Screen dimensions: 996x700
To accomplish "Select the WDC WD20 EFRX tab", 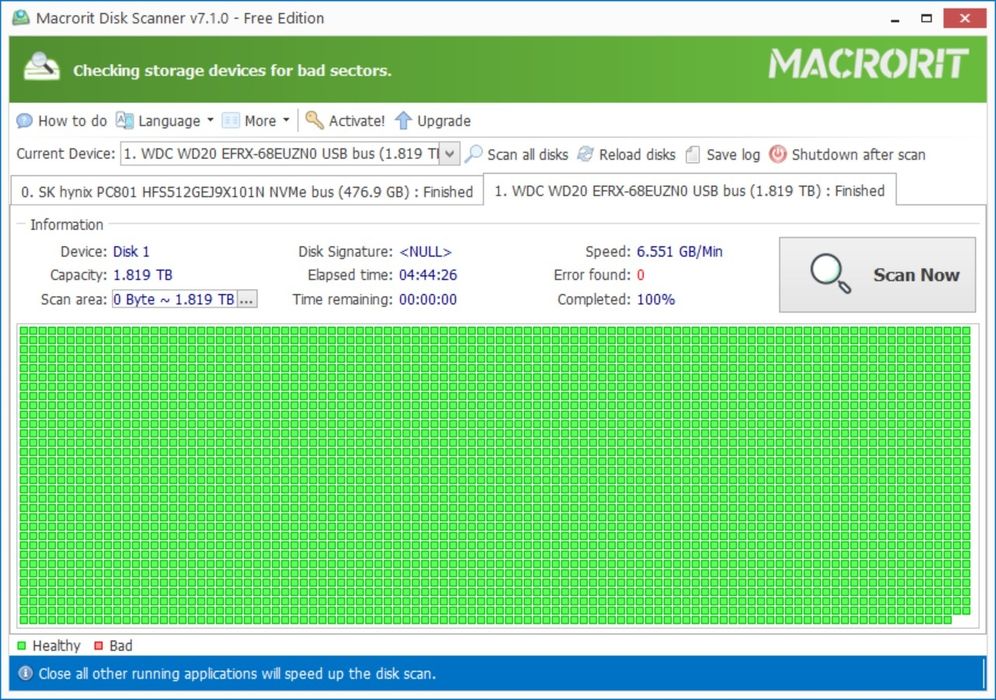I will coord(689,191).
